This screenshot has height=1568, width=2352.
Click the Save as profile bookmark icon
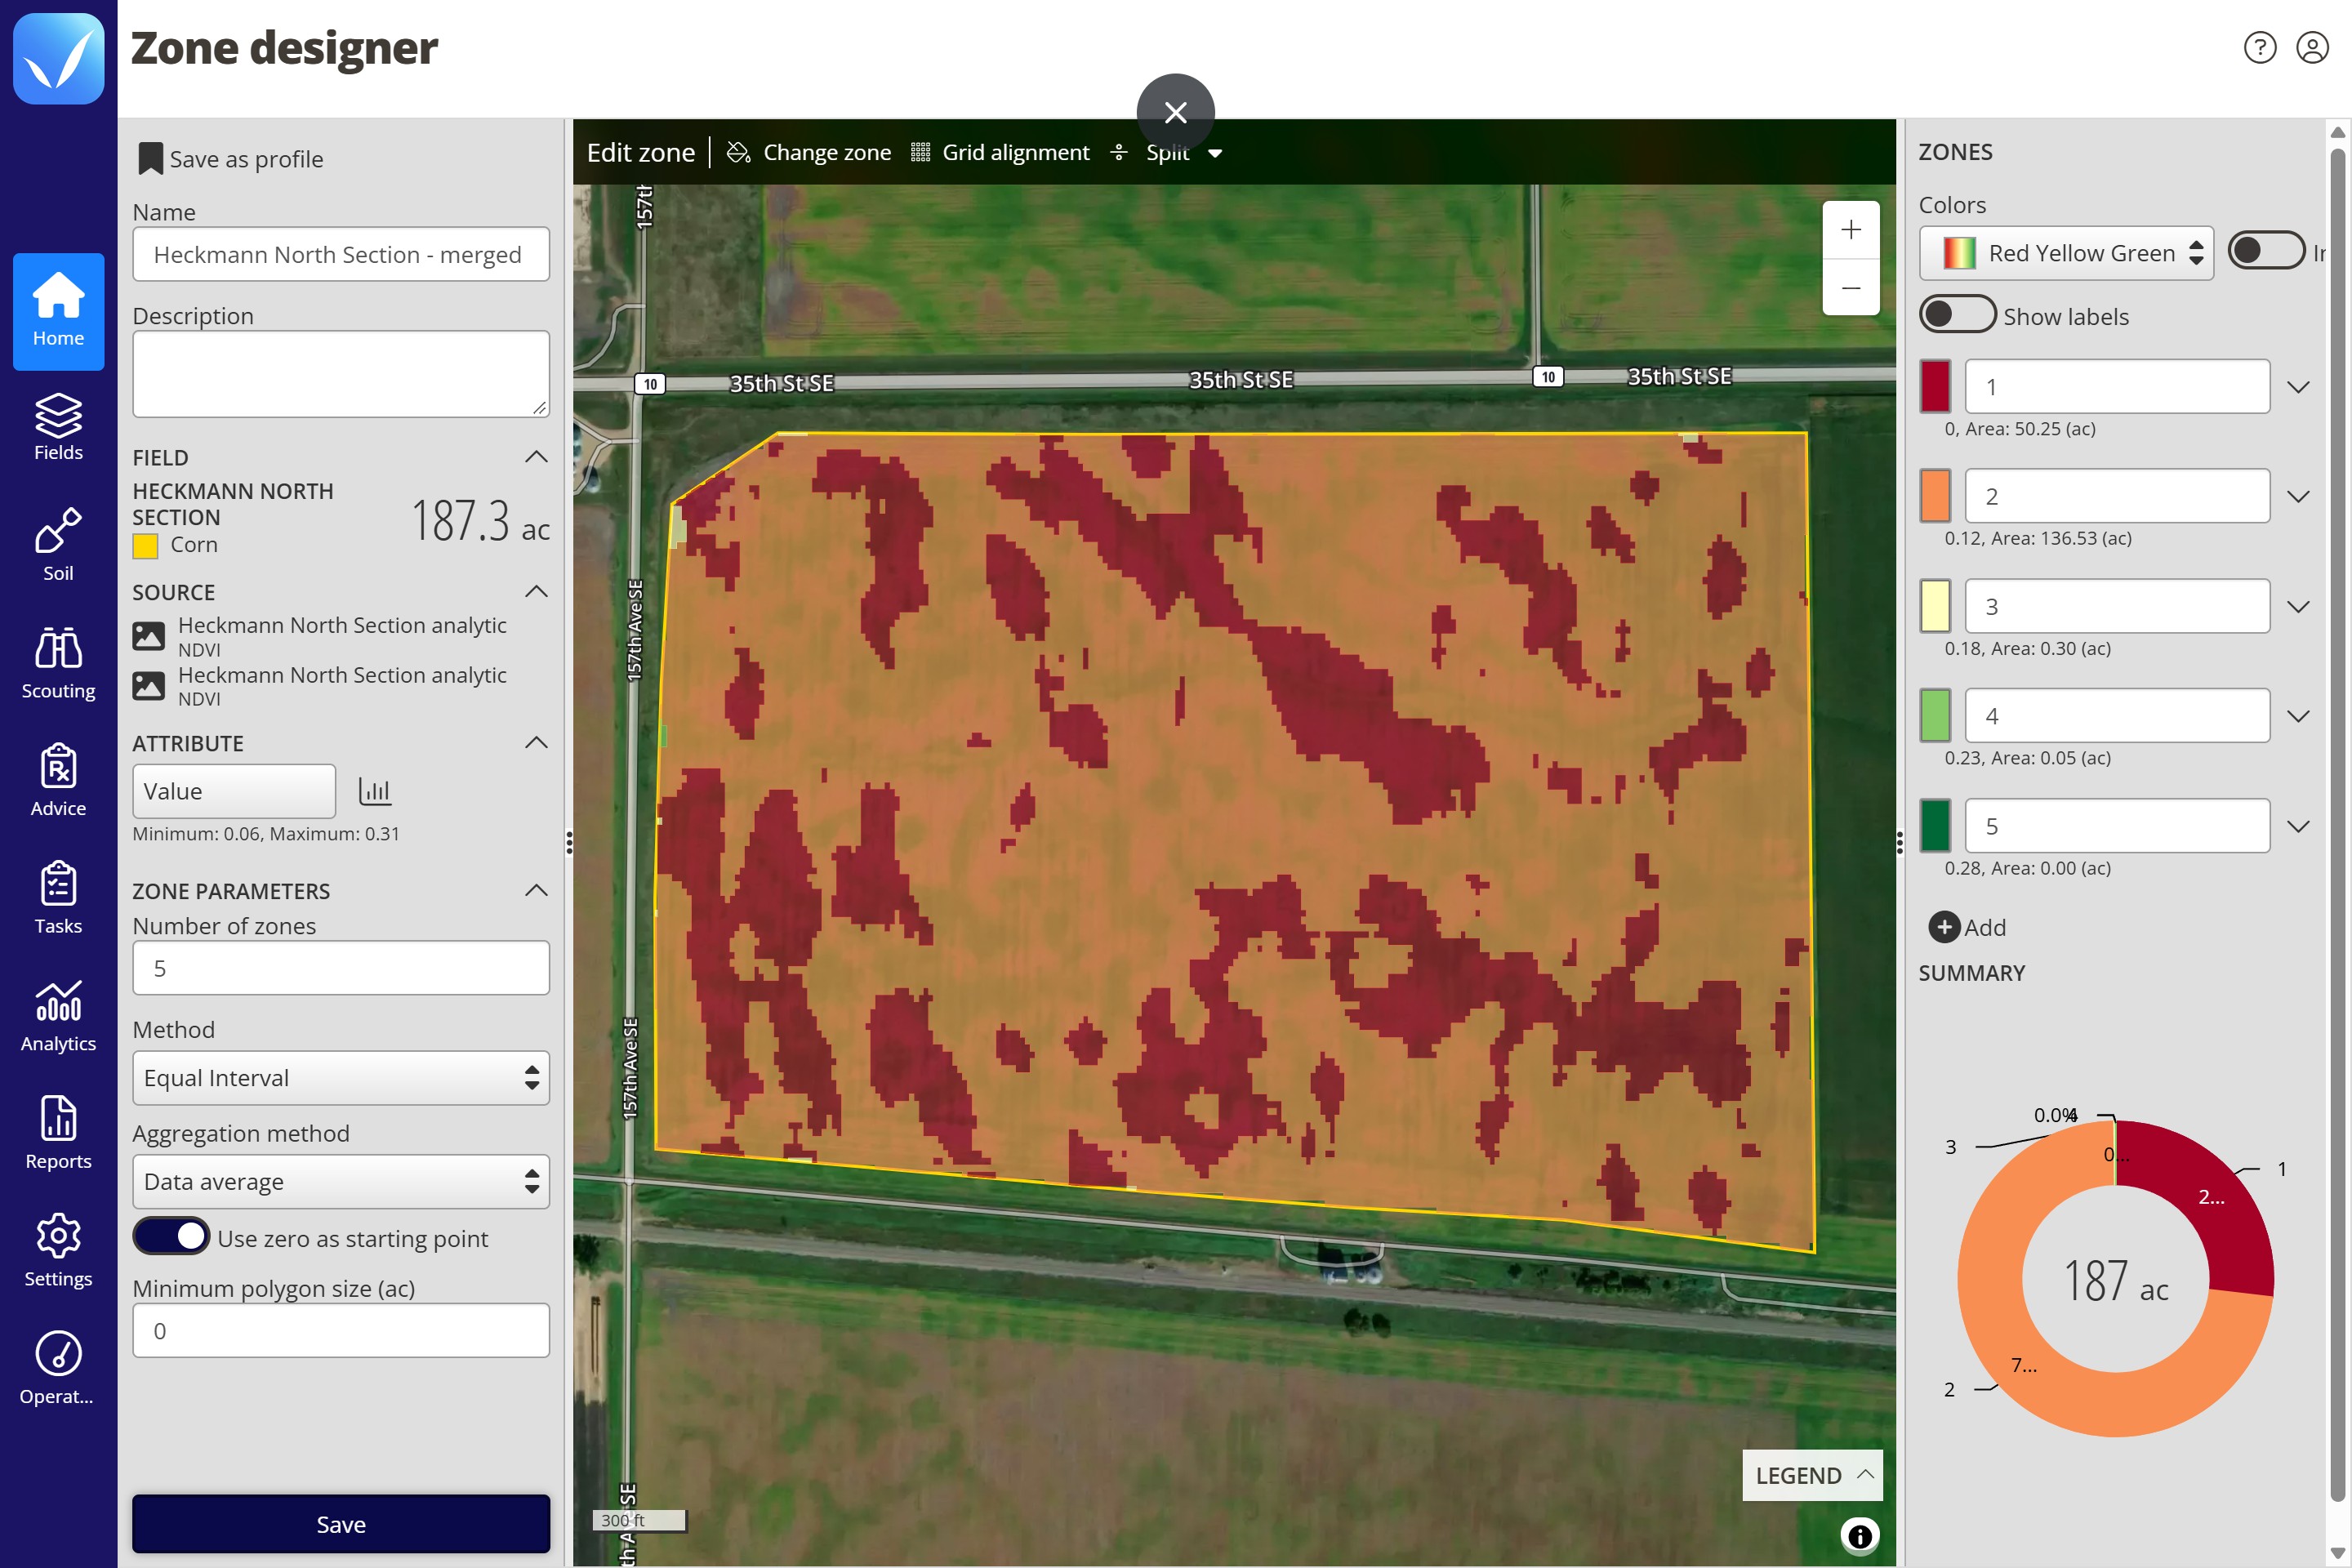click(x=150, y=158)
